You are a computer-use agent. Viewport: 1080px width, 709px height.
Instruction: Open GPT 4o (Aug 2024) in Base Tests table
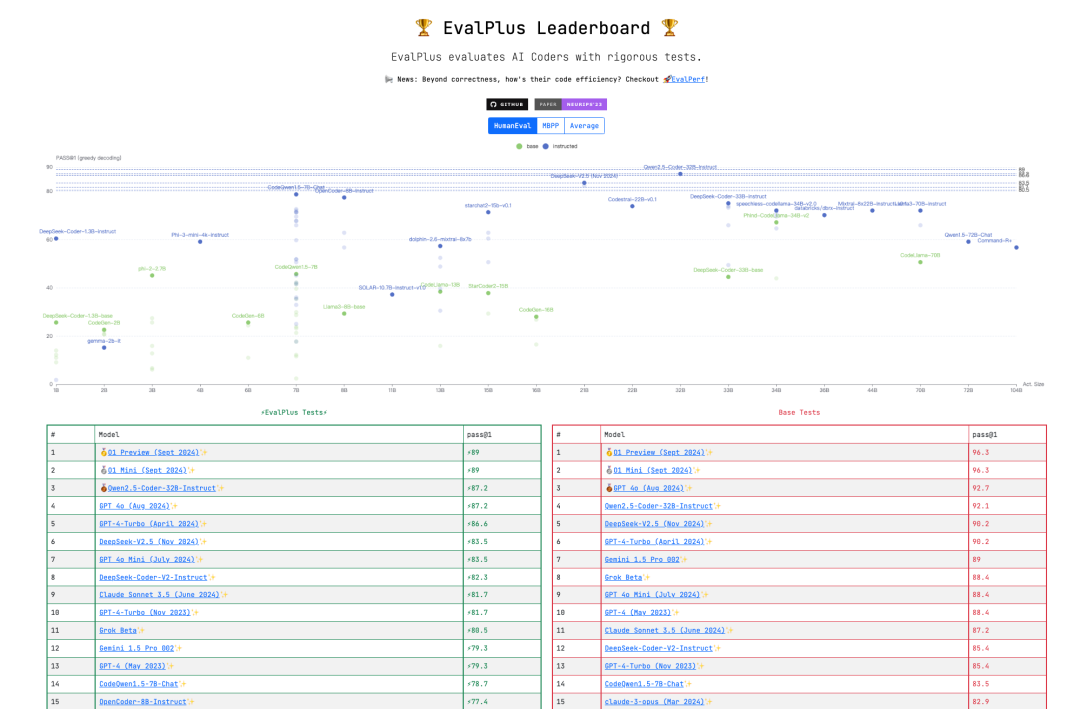click(648, 489)
